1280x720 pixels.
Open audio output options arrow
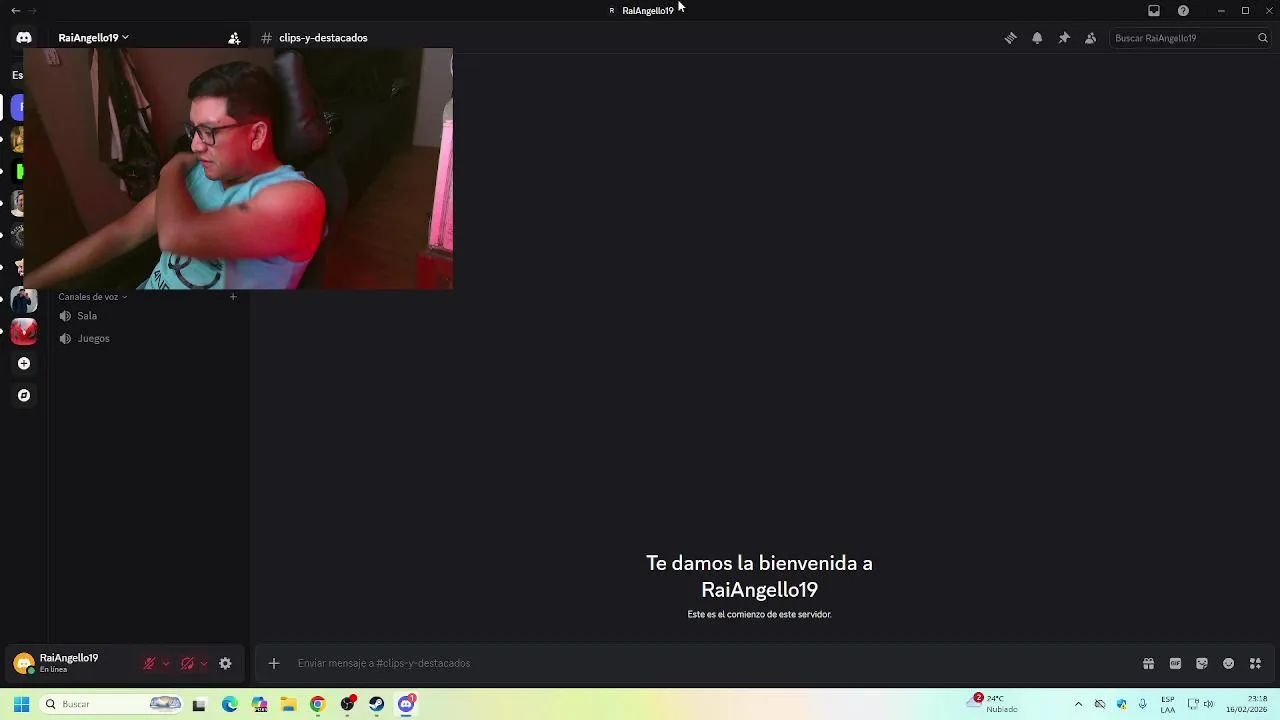pyautogui.click(x=203, y=663)
